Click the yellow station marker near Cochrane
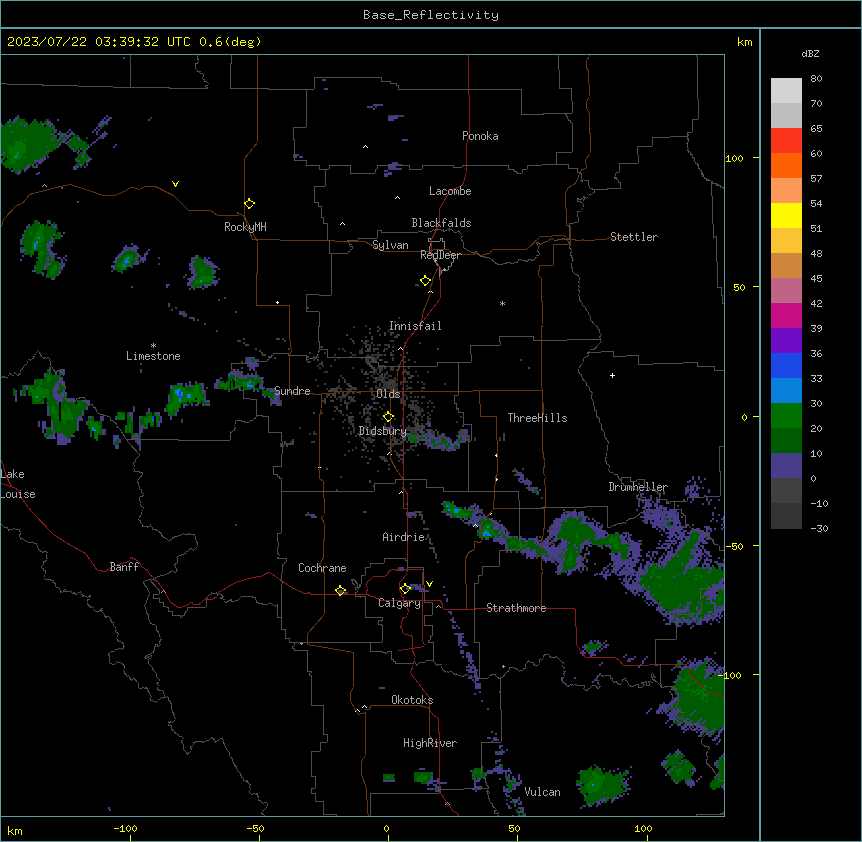862x842 pixels. pos(340,590)
